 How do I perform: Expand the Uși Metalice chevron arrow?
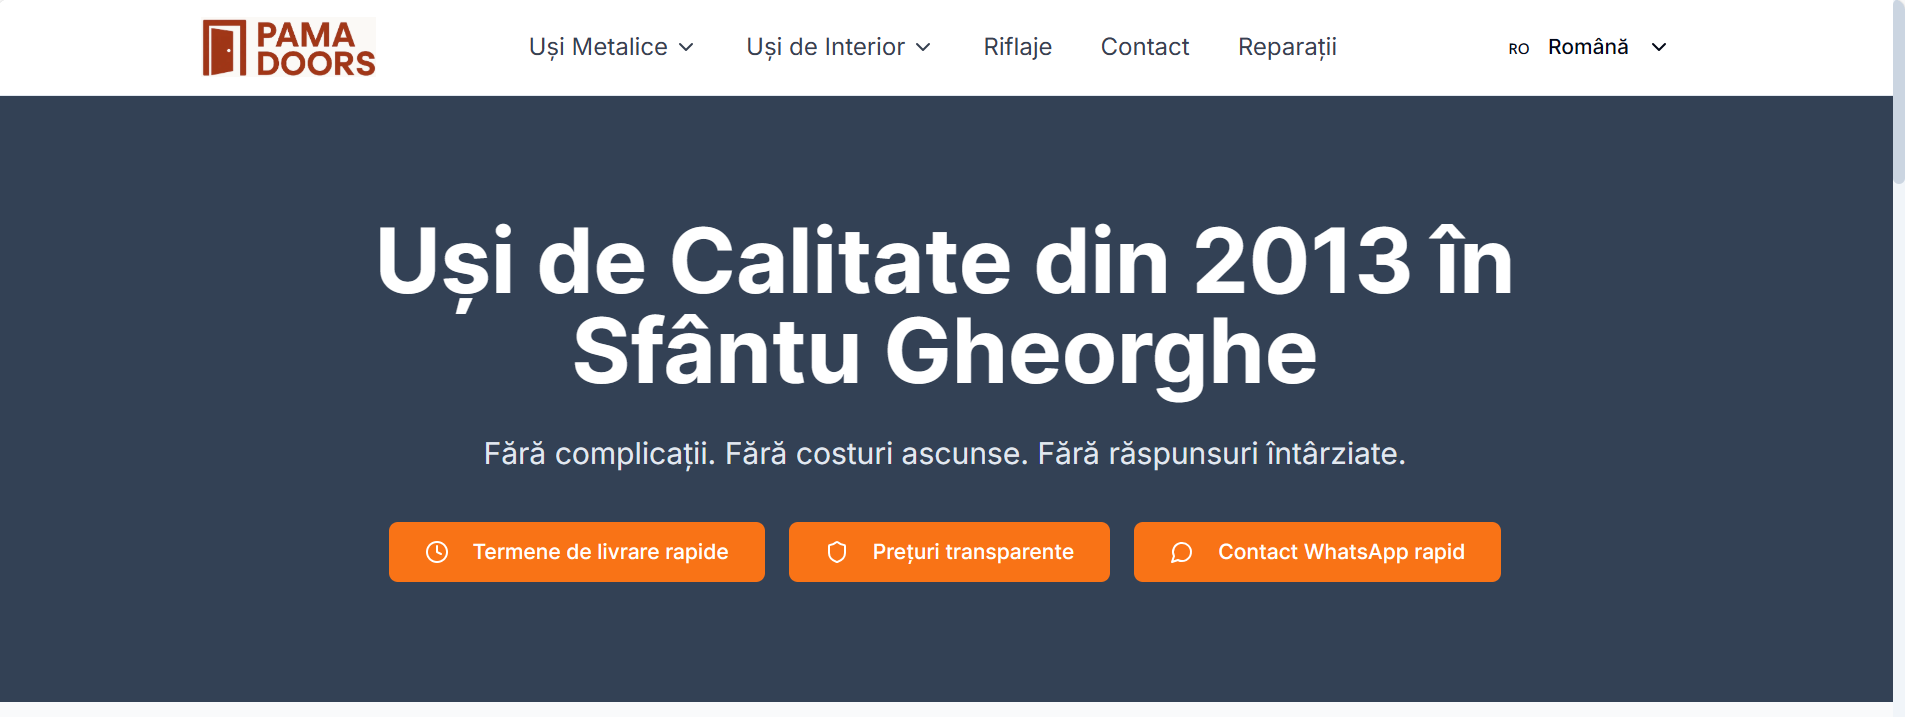tap(686, 47)
